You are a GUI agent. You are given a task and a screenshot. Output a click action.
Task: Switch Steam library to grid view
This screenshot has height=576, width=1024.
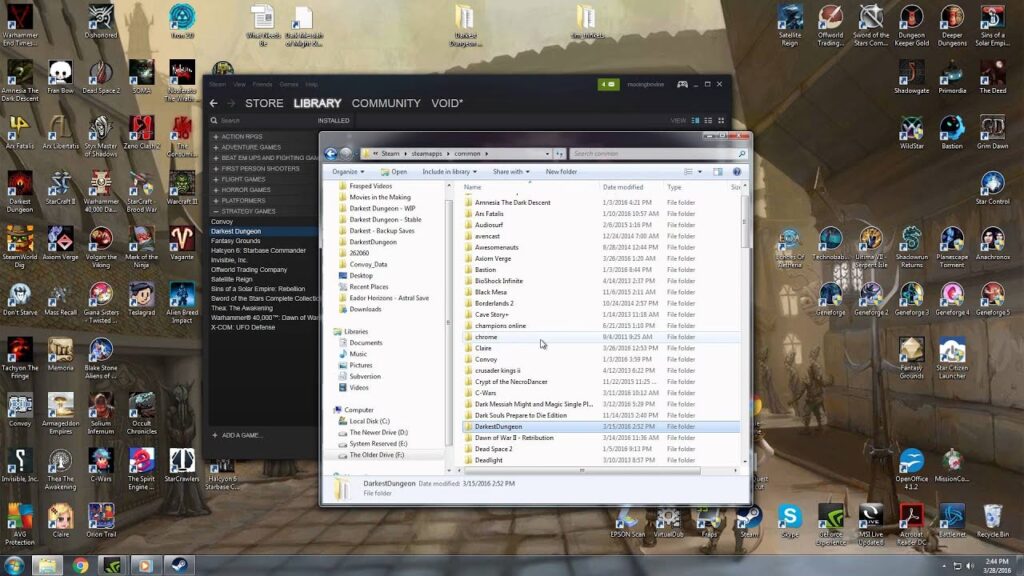point(721,121)
